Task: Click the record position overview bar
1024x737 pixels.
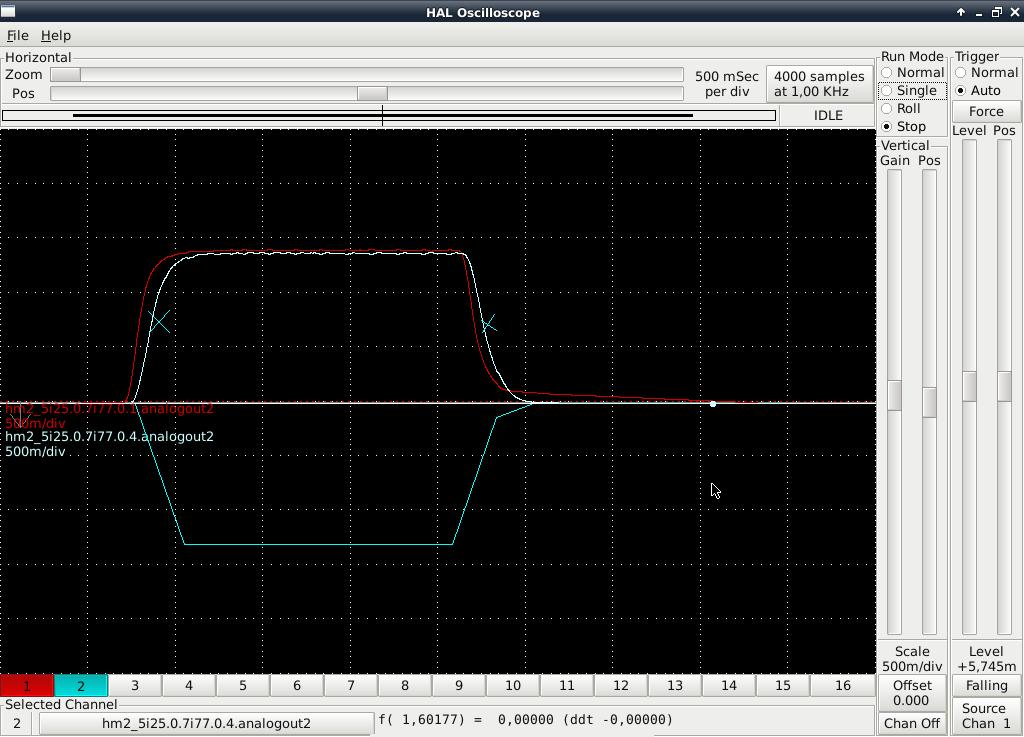Action: coord(389,116)
